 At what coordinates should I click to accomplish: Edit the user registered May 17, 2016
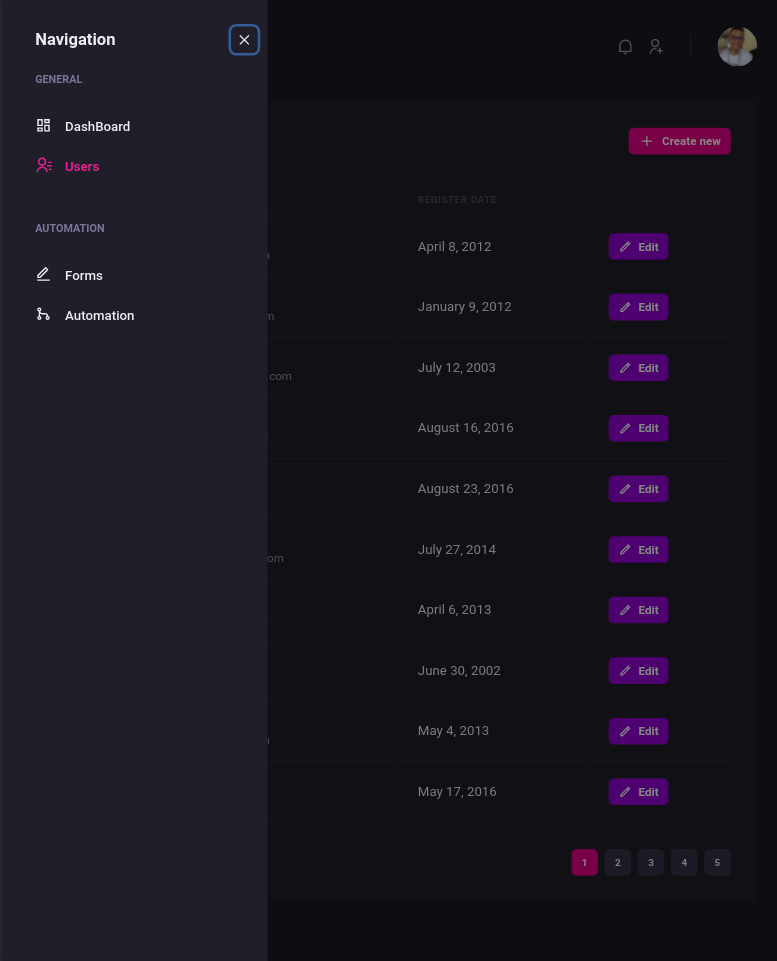coord(638,791)
